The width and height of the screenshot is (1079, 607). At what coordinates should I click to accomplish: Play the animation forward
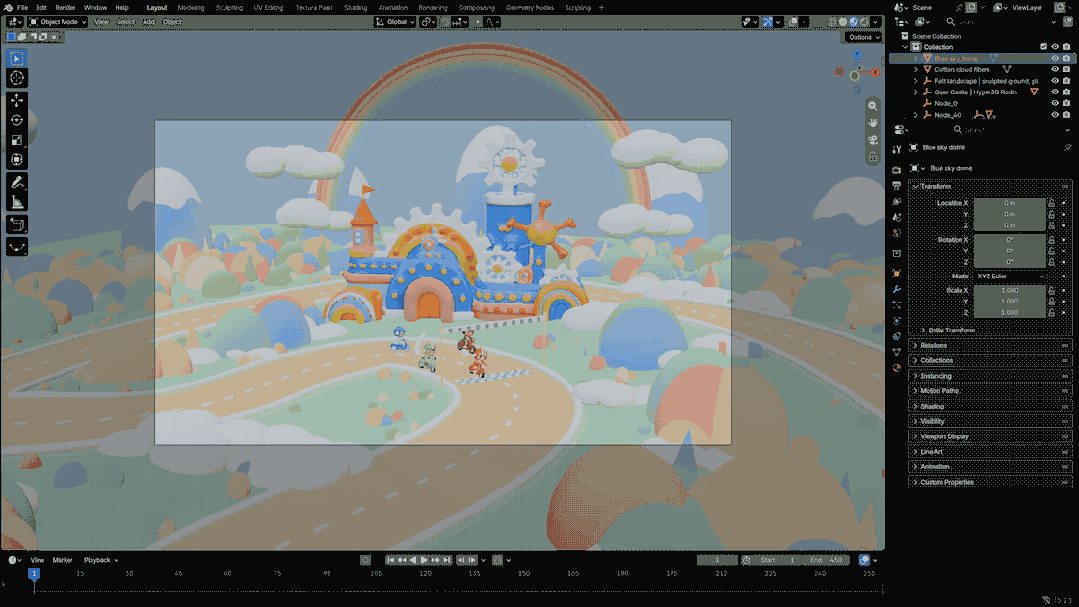[x=424, y=560]
